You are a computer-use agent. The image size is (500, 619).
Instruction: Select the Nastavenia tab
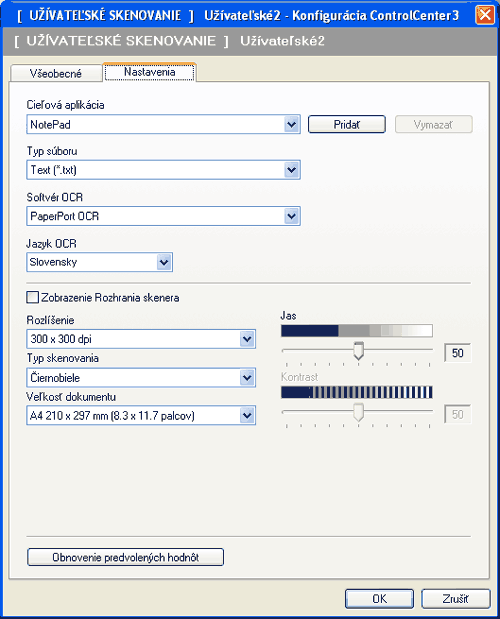point(150,72)
